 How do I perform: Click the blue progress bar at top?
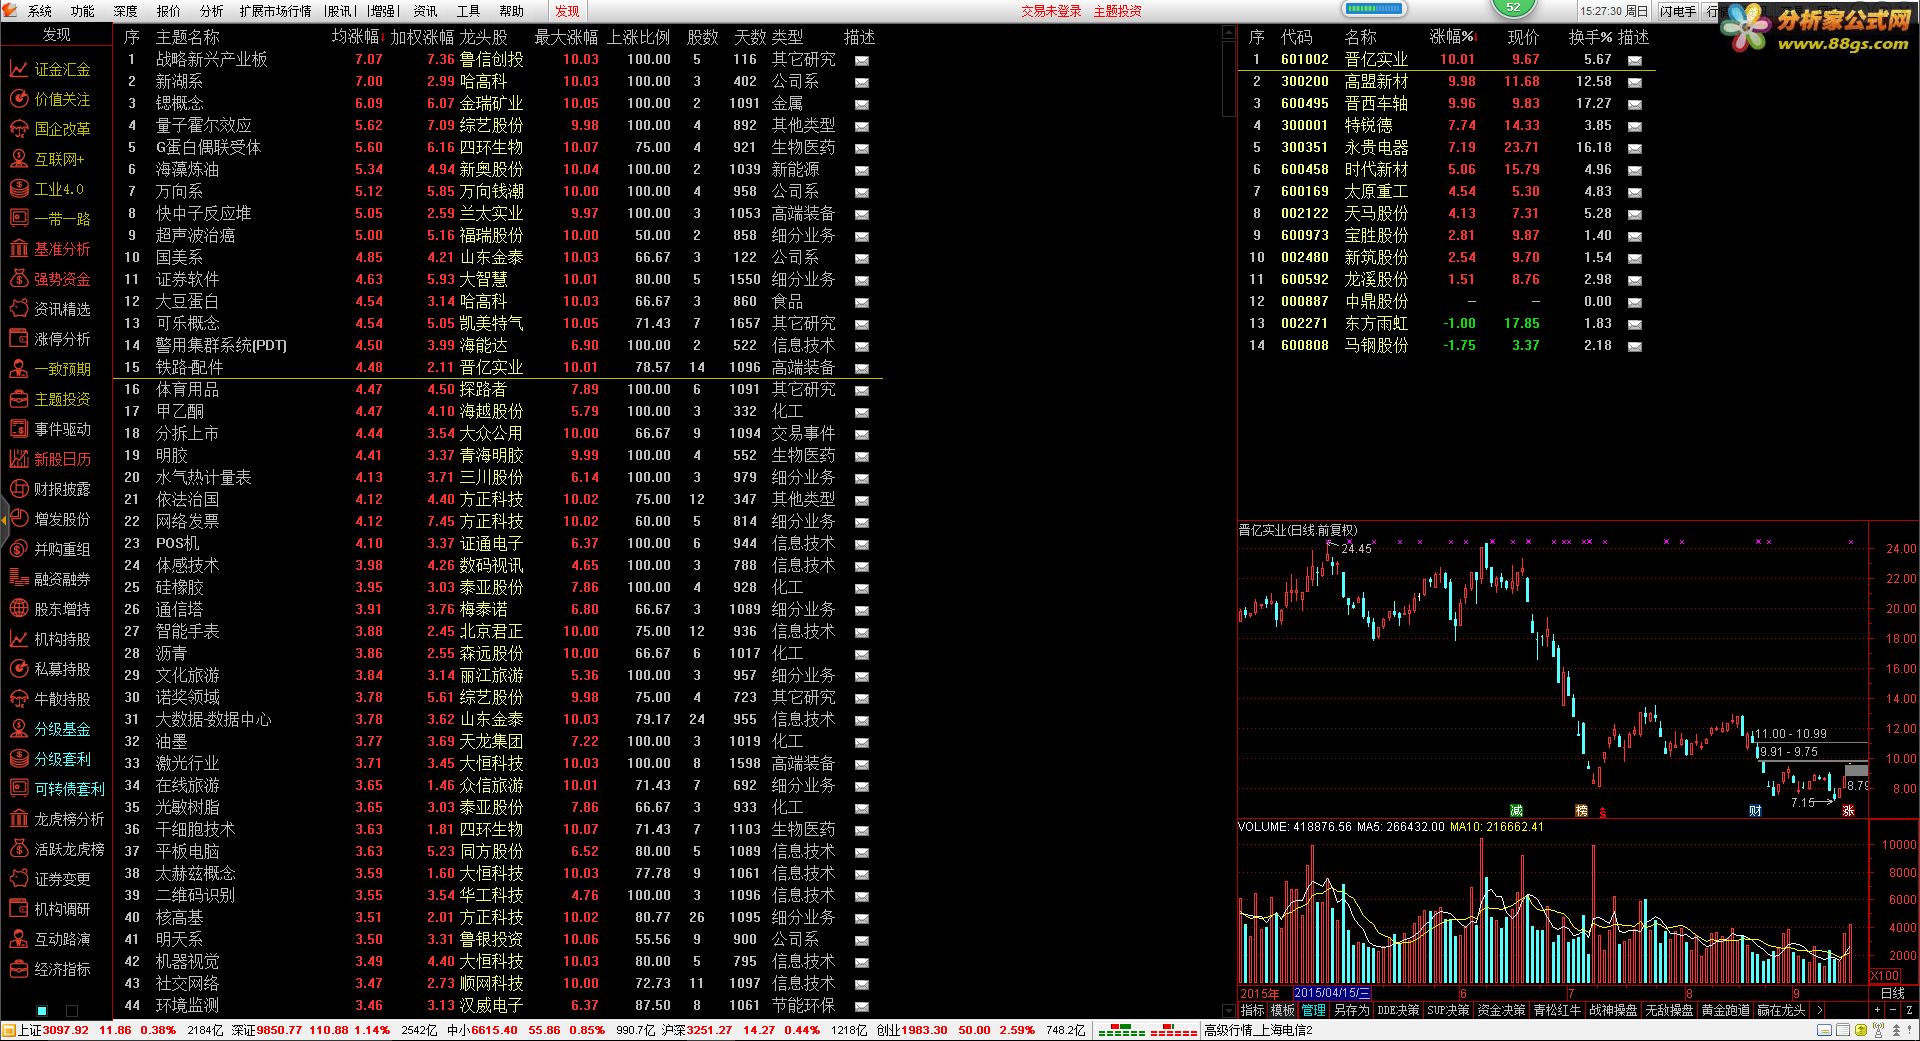click(1374, 9)
